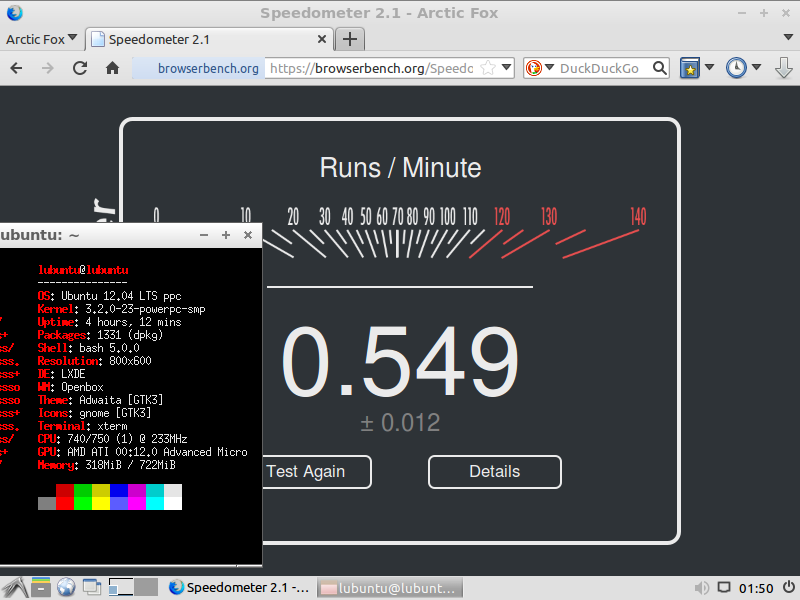The width and height of the screenshot is (800, 600).
Task: Open the Arctic Fox application menu
Action: pyautogui.click(x=41, y=39)
